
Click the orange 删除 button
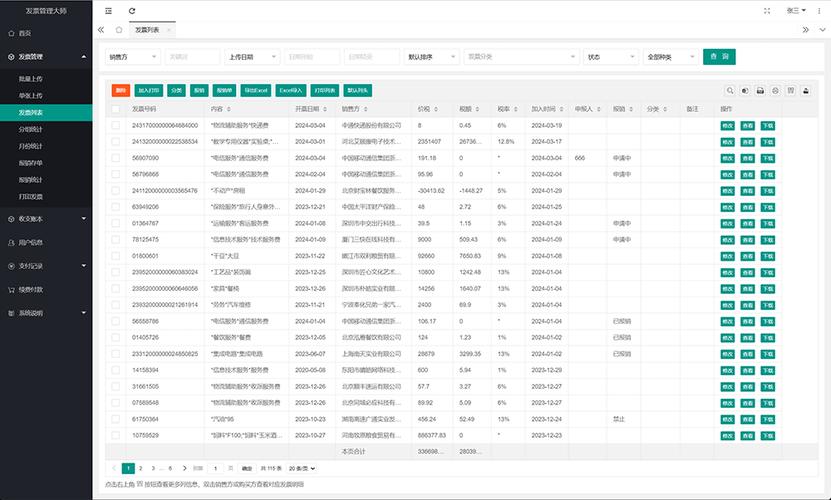coord(121,91)
